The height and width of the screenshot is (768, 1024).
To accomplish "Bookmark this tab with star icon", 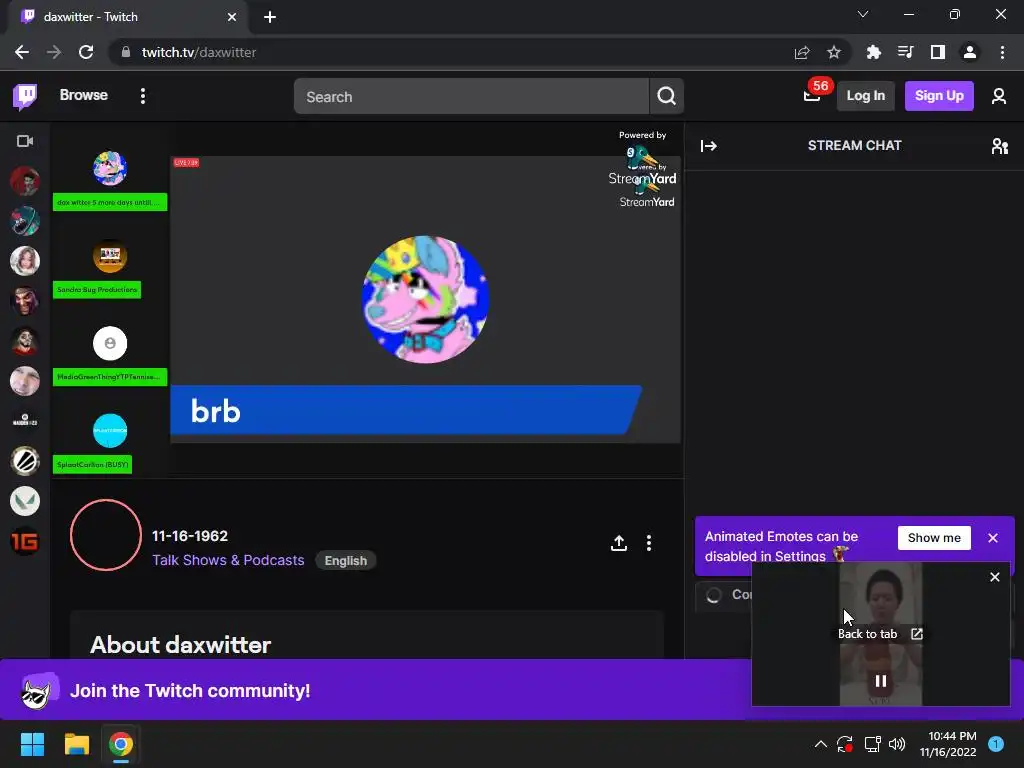I will tap(833, 52).
